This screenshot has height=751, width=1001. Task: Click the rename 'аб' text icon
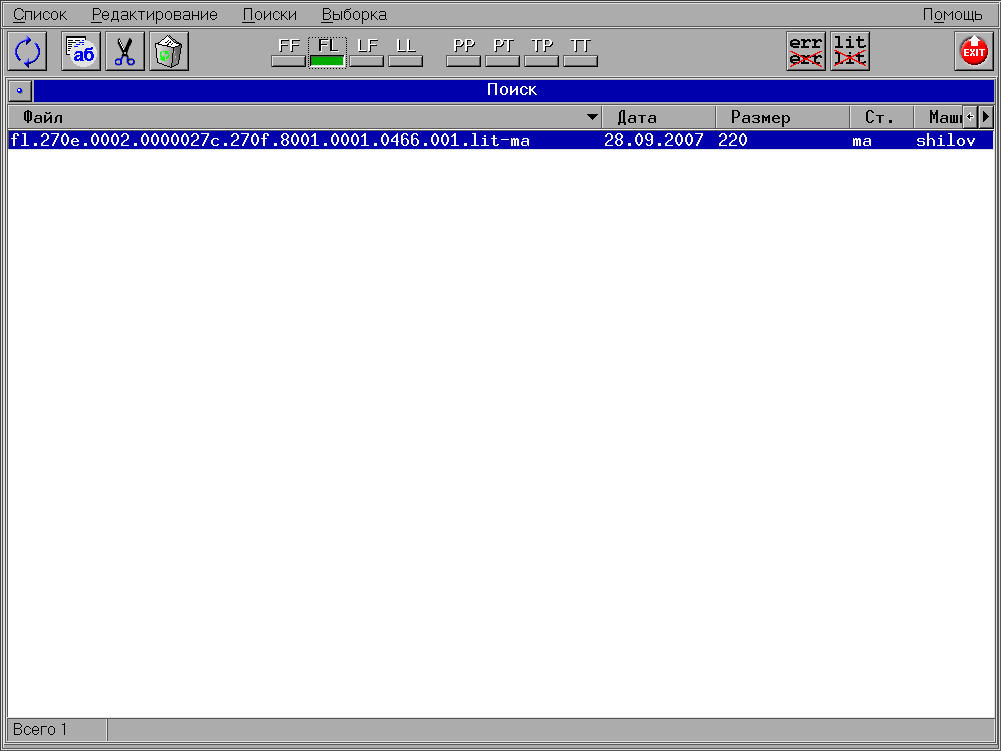[x=81, y=52]
